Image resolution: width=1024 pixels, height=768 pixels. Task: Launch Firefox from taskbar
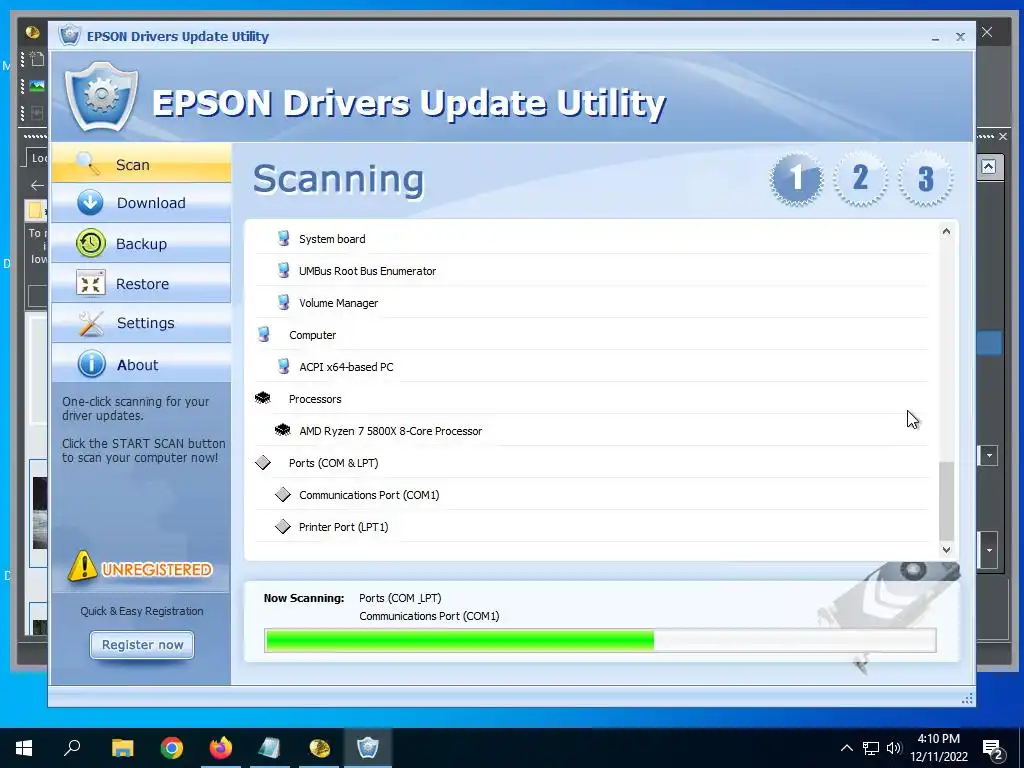(221, 748)
